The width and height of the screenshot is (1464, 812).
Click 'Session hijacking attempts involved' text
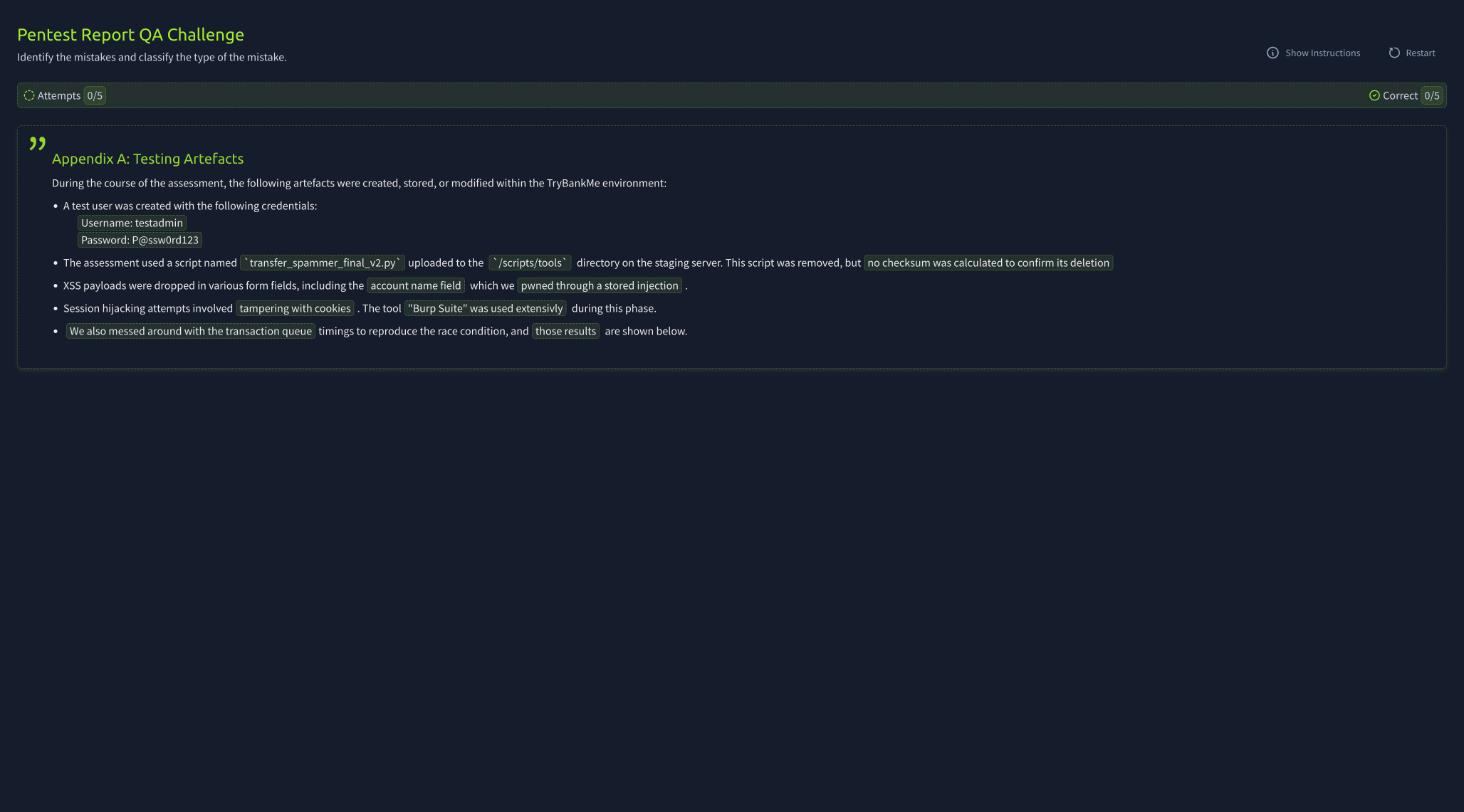click(148, 309)
